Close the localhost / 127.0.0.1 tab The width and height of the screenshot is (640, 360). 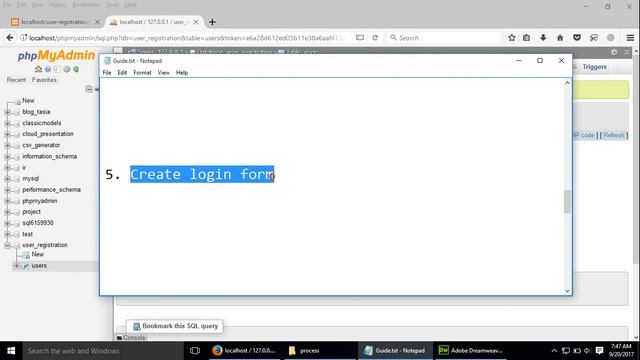point(196,22)
